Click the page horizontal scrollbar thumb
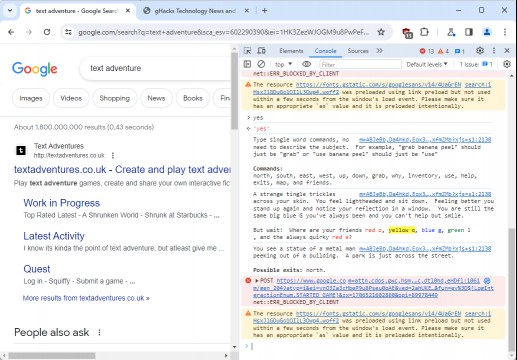The image size is (517, 360). (52, 356)
